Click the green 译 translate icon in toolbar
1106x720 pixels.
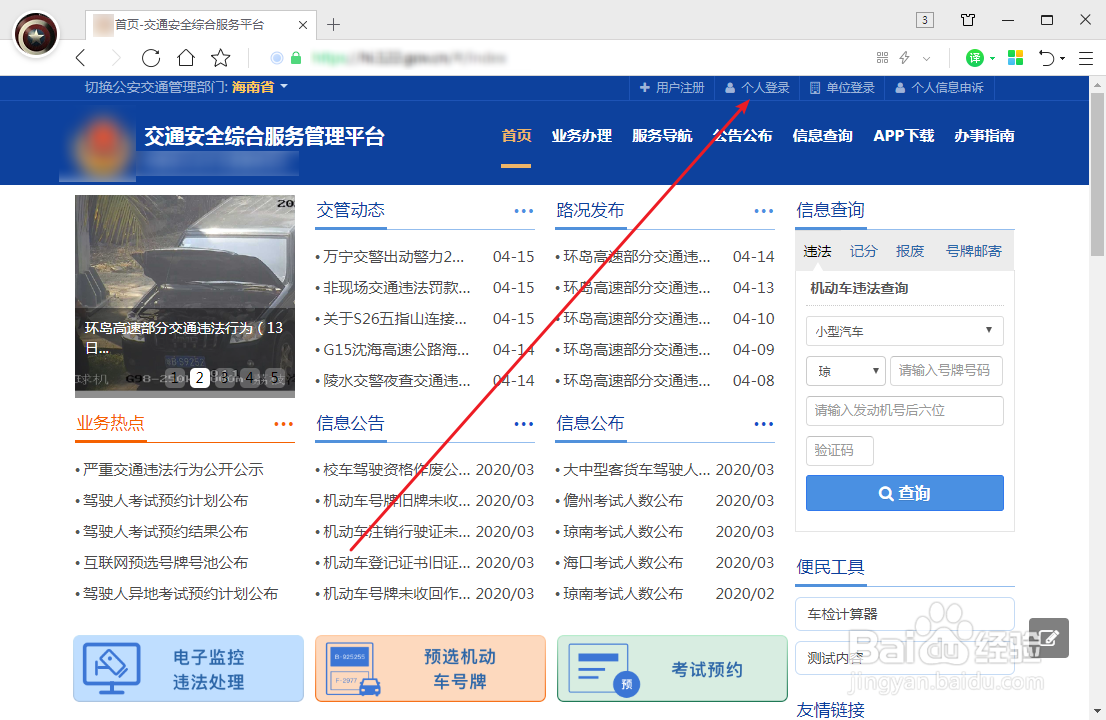(977, 57)
